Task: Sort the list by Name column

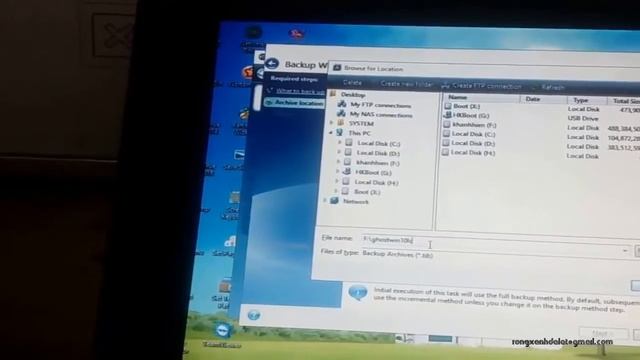Action: [x=480, y=98]
